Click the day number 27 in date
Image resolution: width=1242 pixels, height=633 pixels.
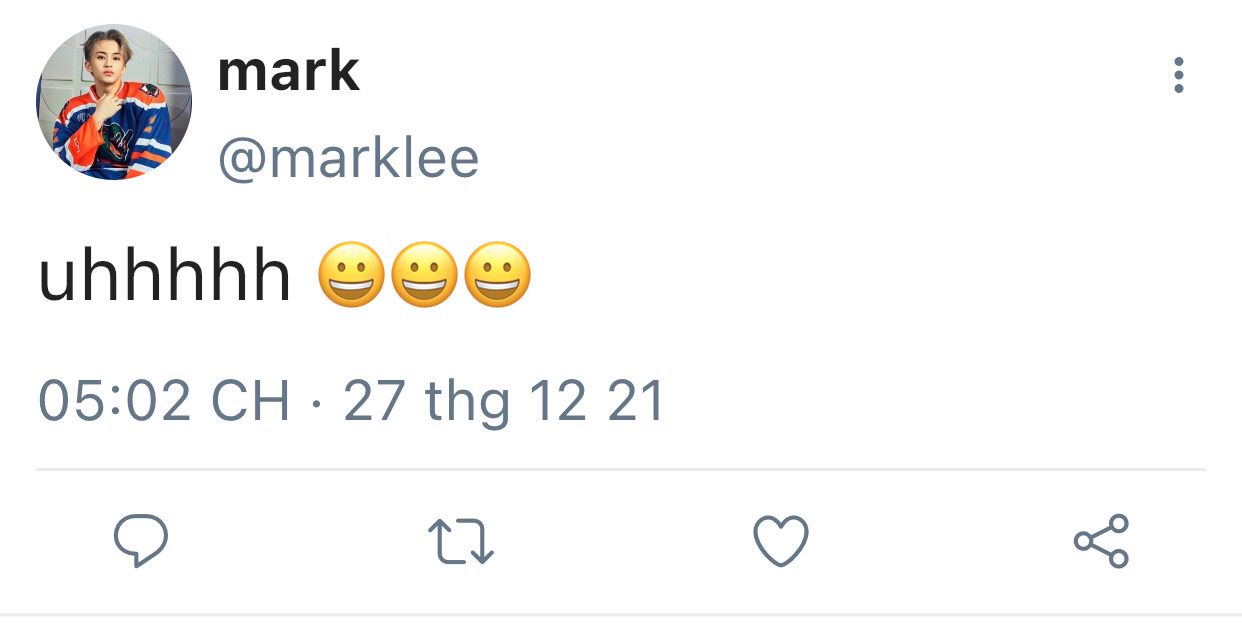[374, 401]
